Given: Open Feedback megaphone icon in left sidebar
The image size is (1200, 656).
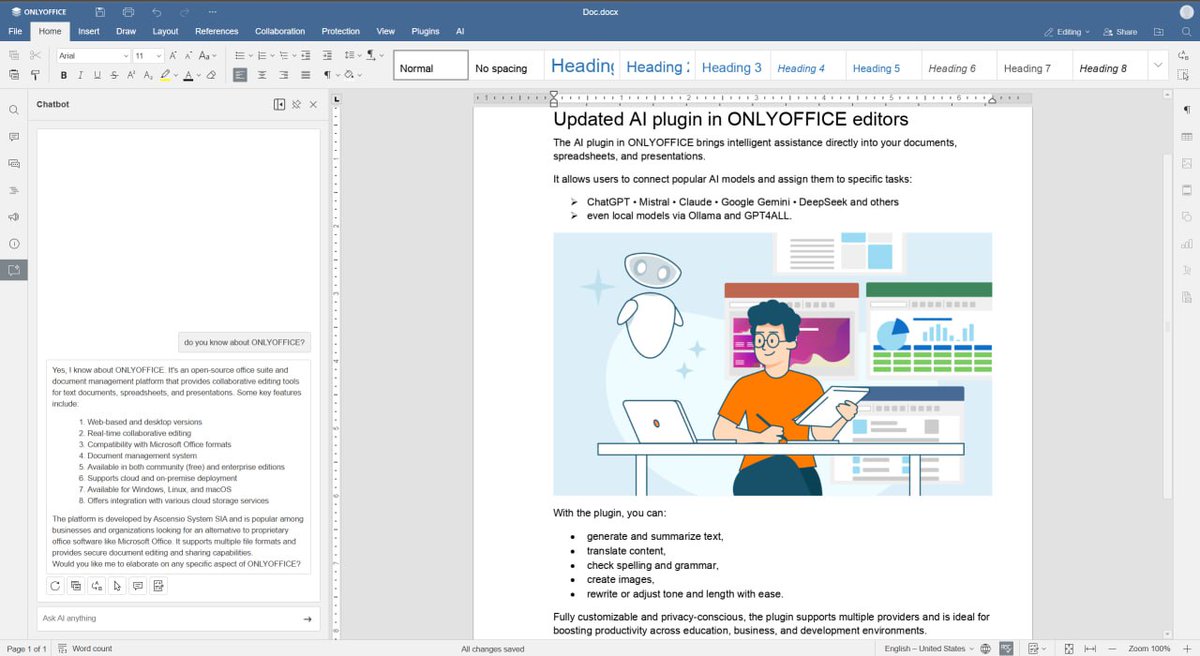Looking at the screenshot, I should 14,217.
